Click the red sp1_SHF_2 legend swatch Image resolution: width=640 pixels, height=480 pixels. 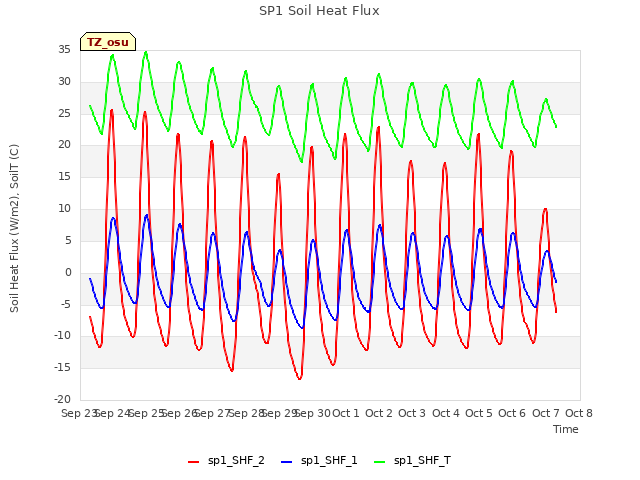pyautogui.click(x=193, y=462)
